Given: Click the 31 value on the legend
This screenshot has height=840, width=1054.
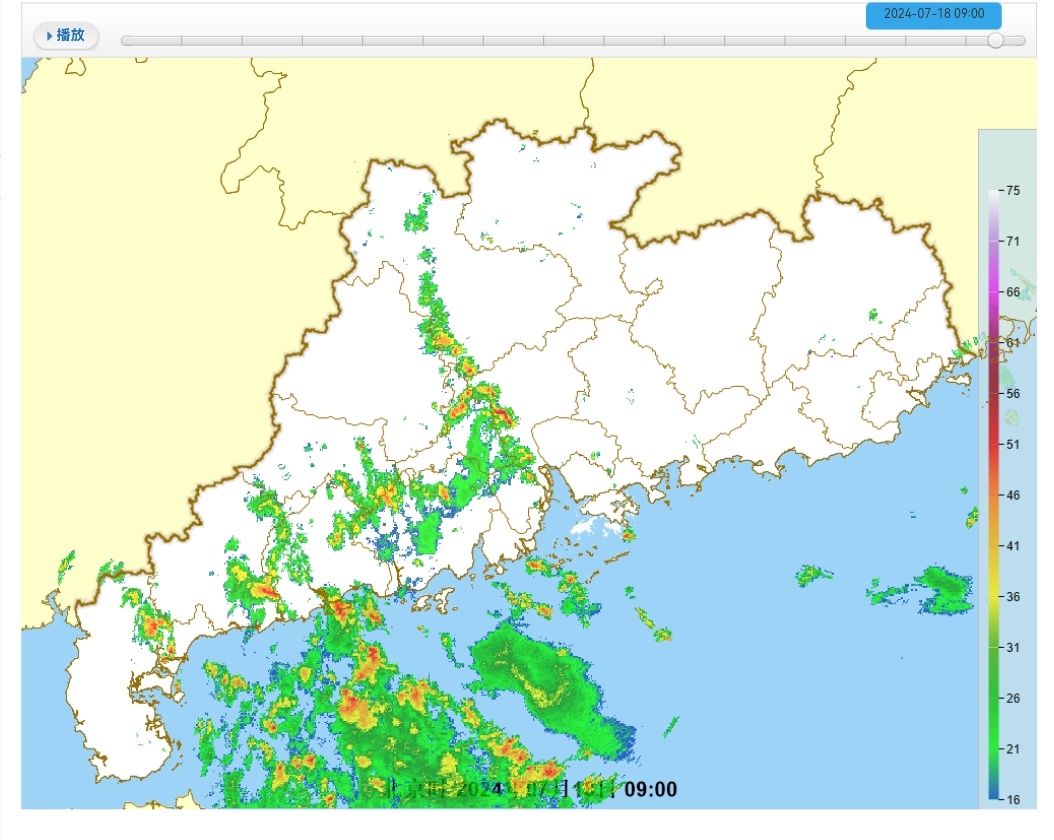Looking at the screenshot, I should 1013,648.
